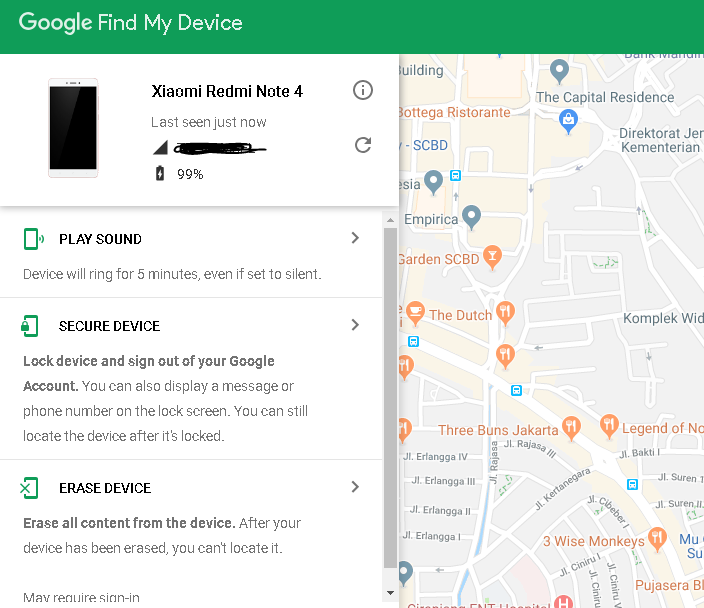Click 3 Wise Monkeys map label
Screen dimensions: 704x608
pos(594,542)
